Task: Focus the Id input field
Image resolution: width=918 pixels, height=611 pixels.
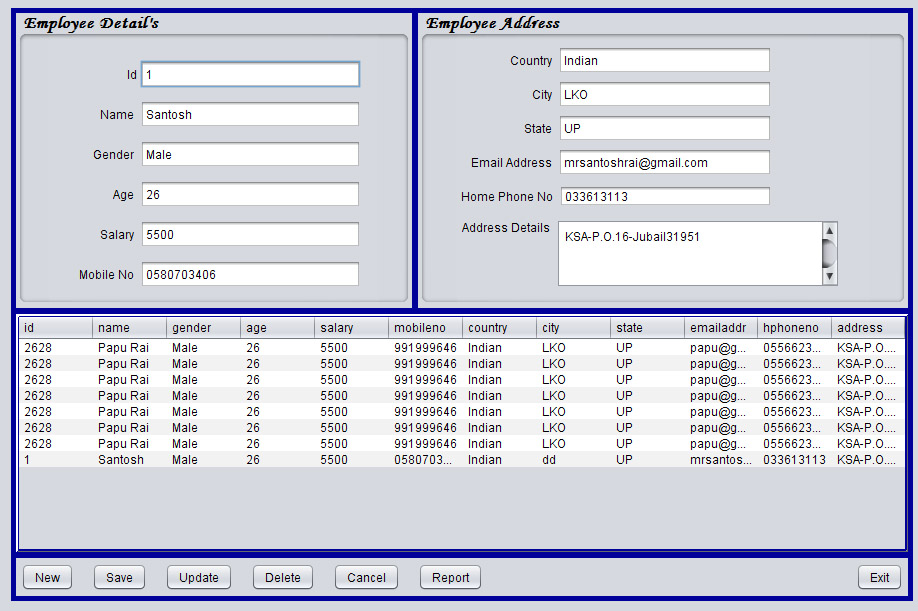Action: [251, 74]
